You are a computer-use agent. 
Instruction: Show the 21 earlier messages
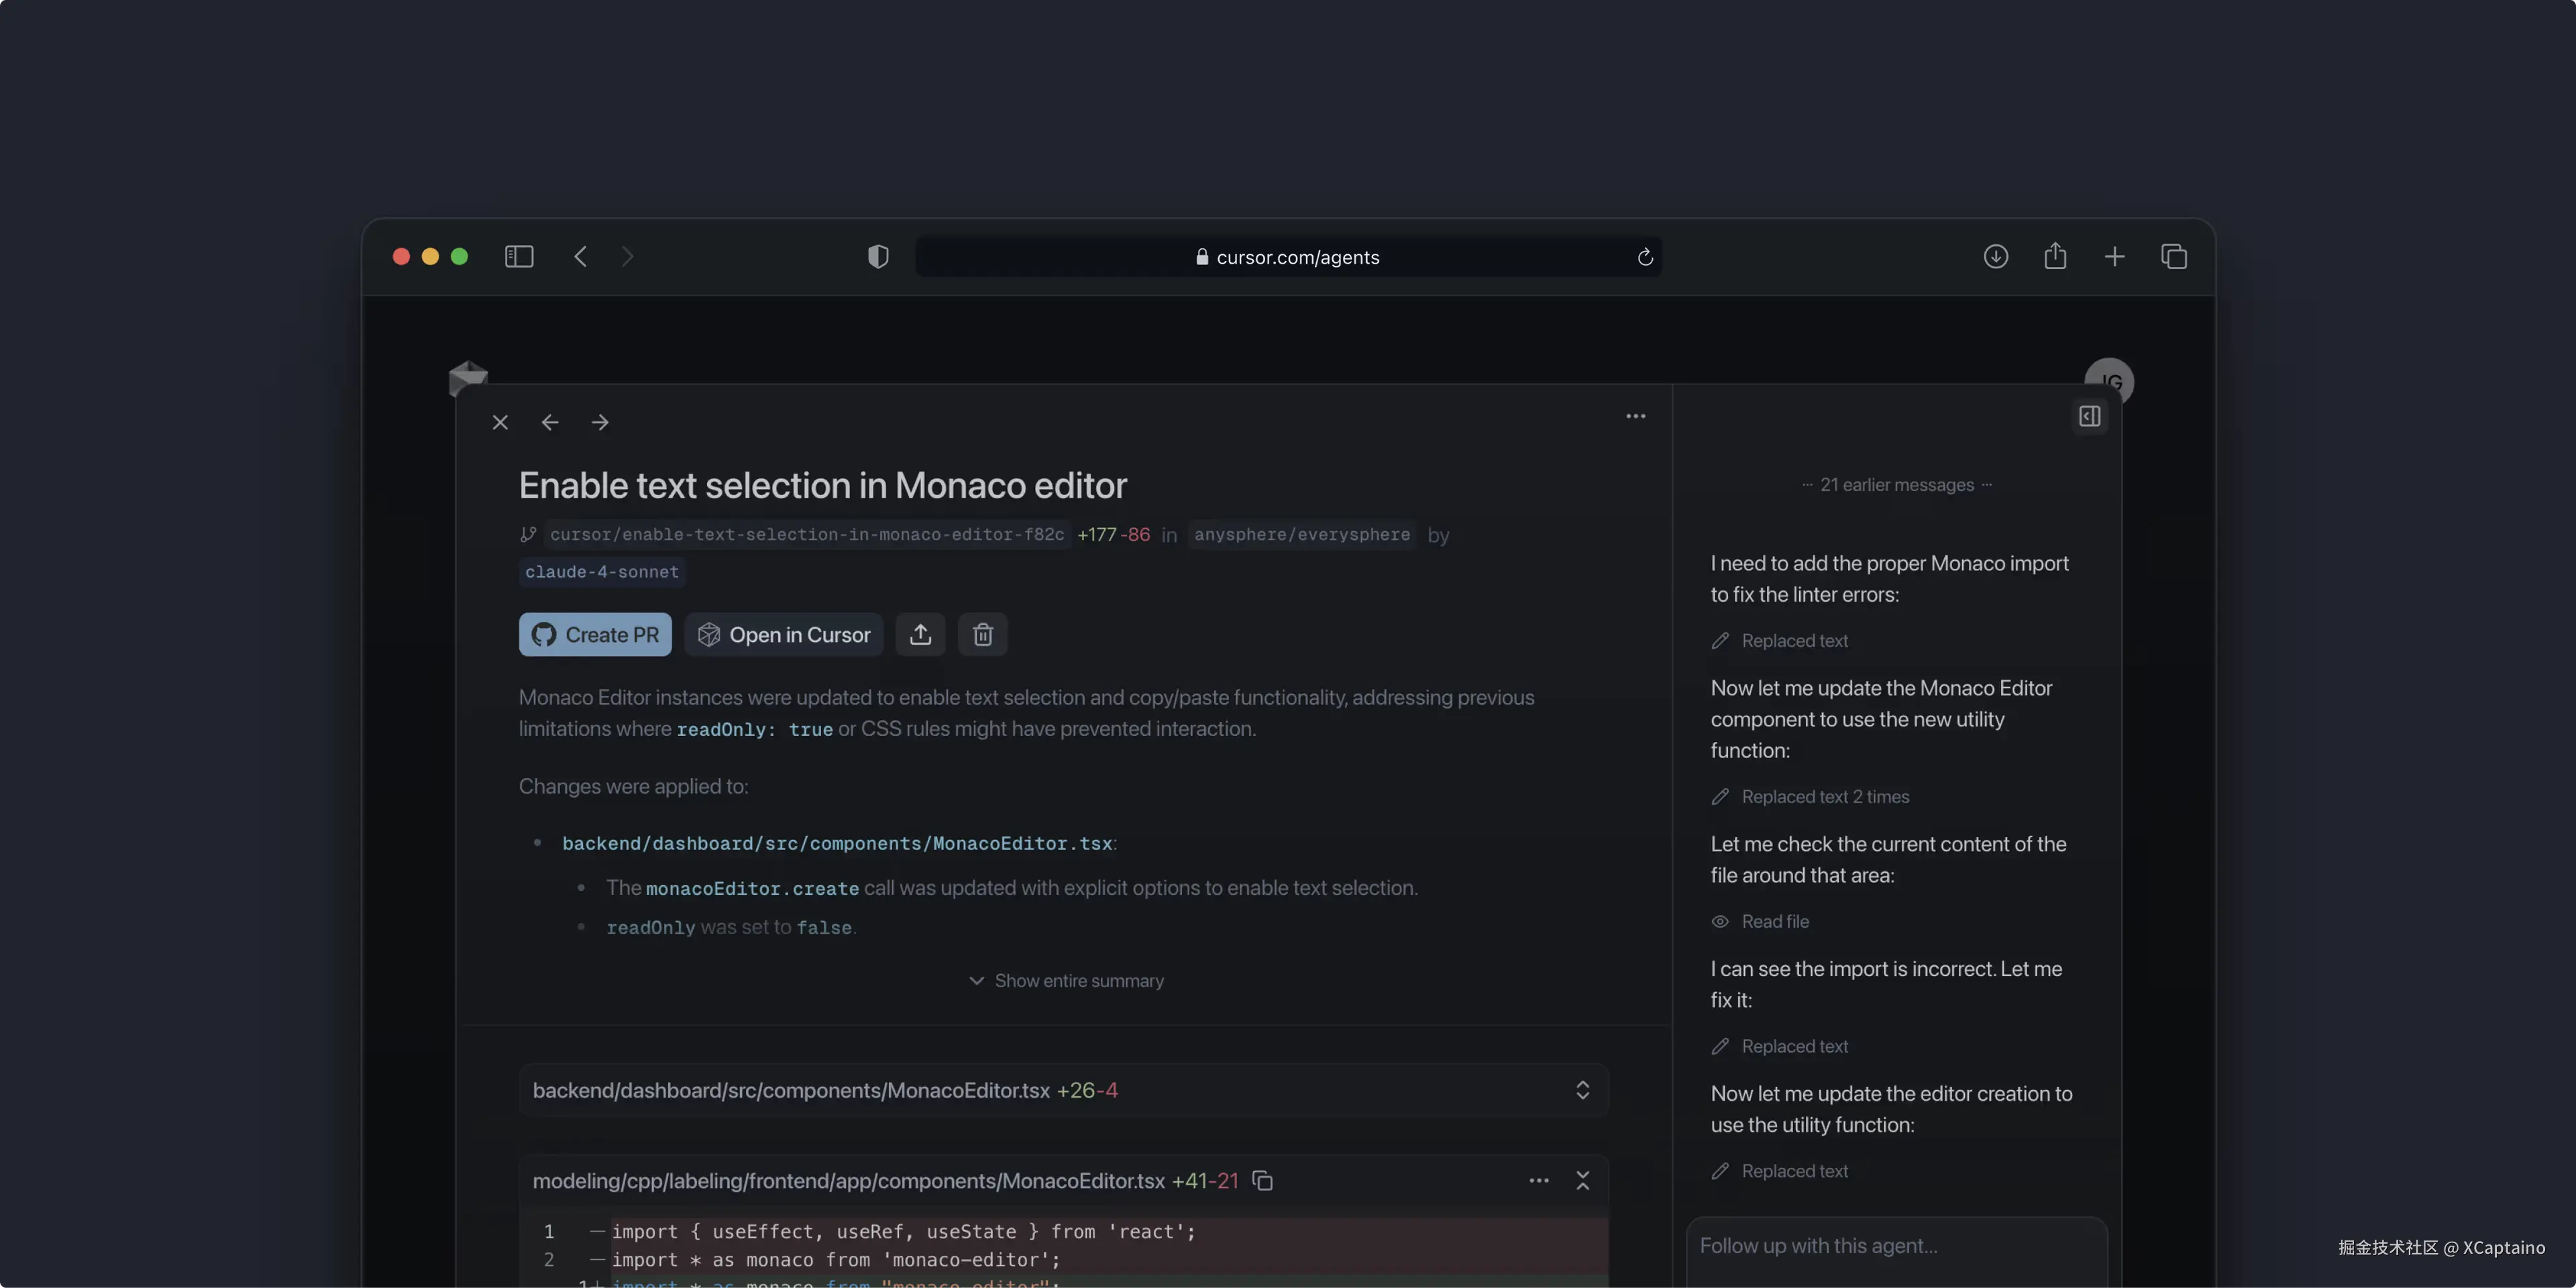coord(1896,485)
